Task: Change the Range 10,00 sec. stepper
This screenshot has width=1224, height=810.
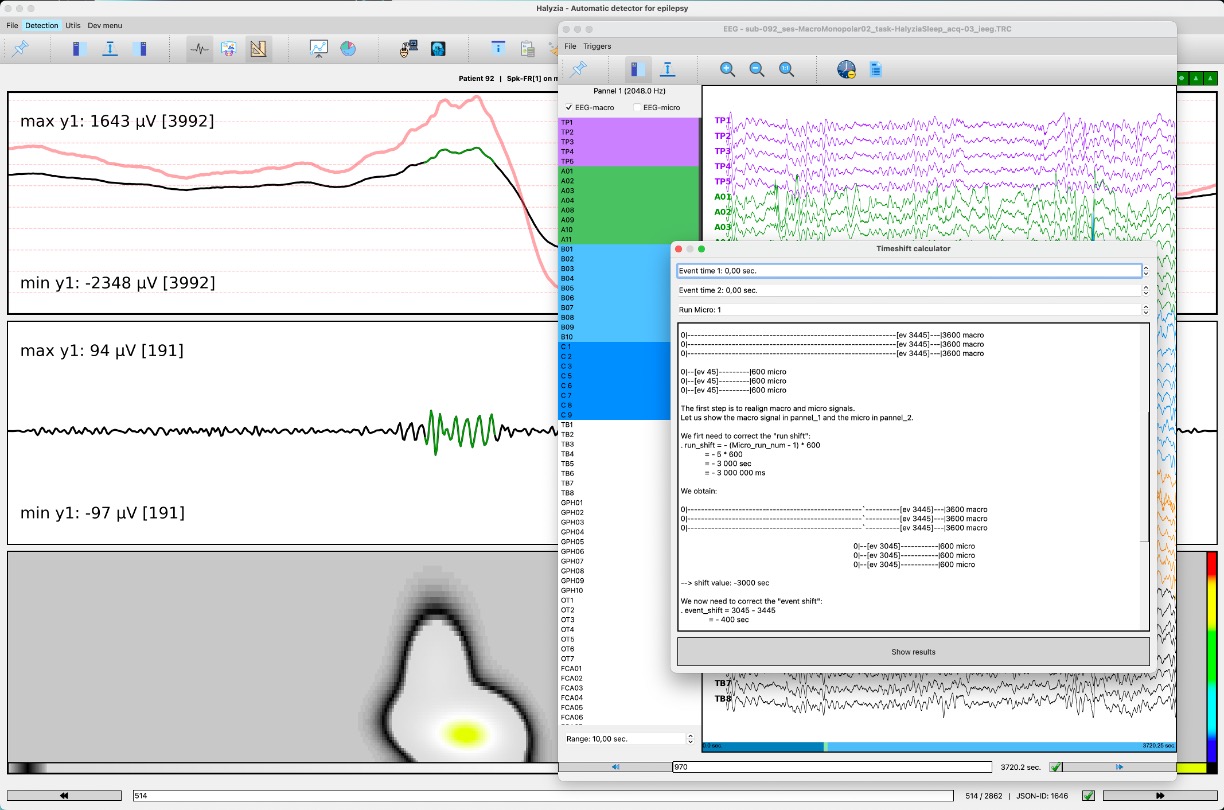Action: (690, 739)
